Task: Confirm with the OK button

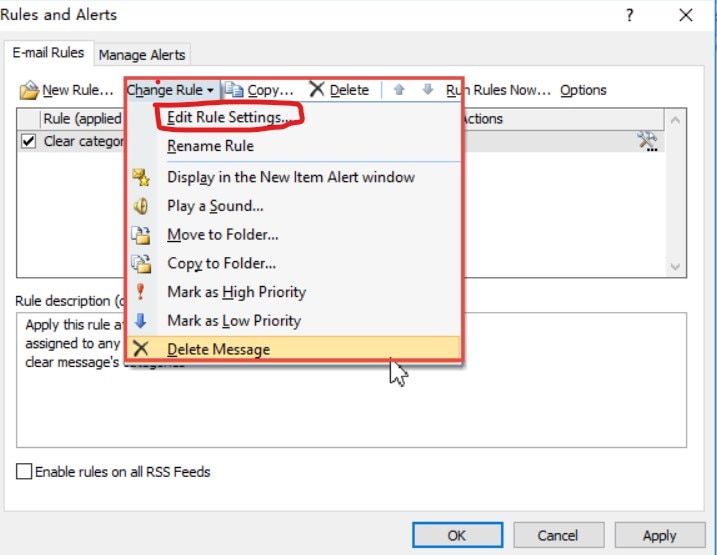Action: tap(457, 535)
